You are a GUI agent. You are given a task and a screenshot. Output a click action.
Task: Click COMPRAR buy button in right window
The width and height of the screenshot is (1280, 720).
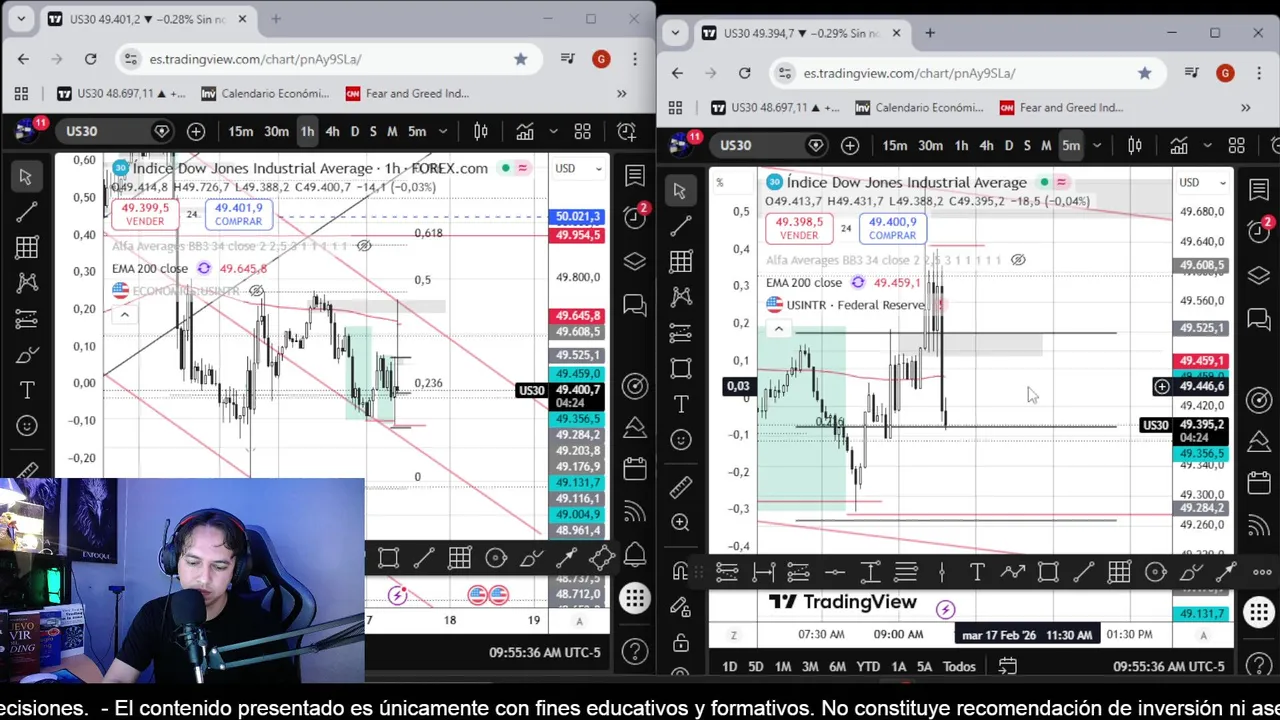point(892,228)
